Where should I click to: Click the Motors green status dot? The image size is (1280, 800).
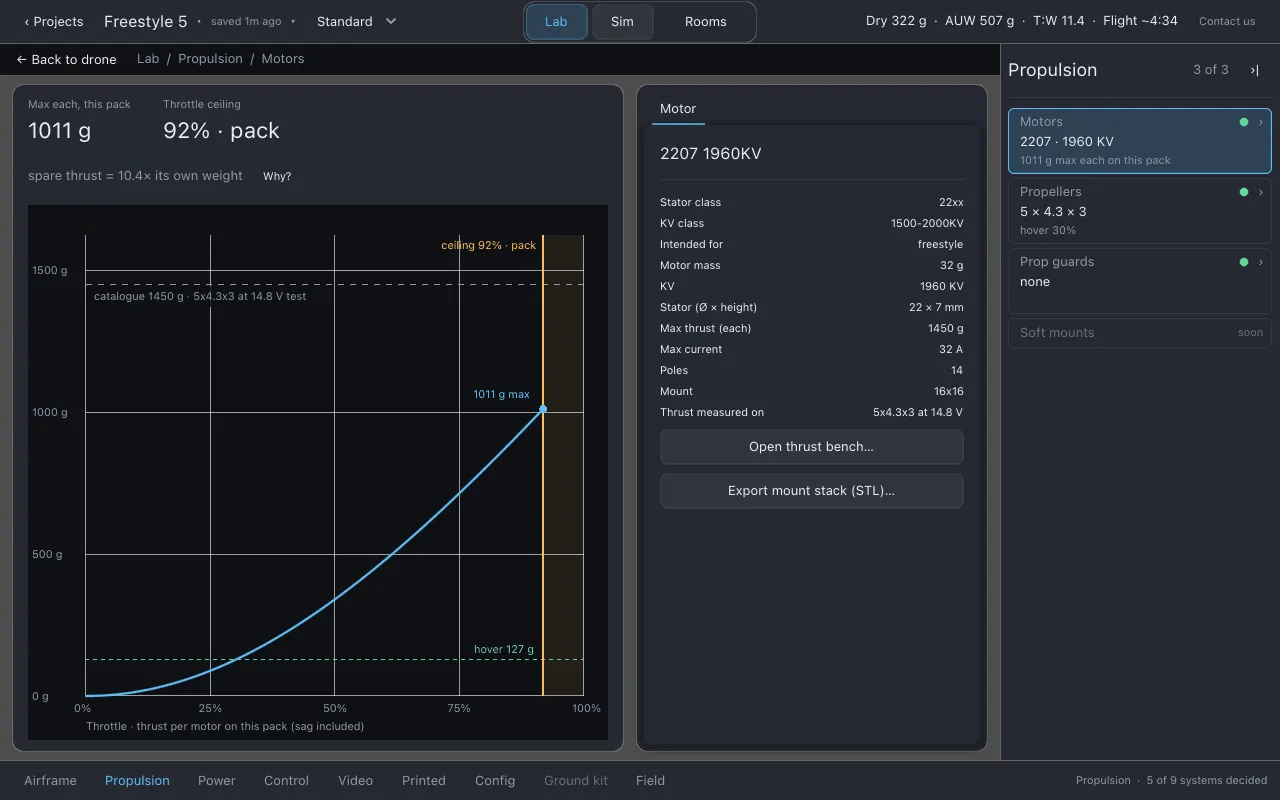click(x=1244, y=122)
